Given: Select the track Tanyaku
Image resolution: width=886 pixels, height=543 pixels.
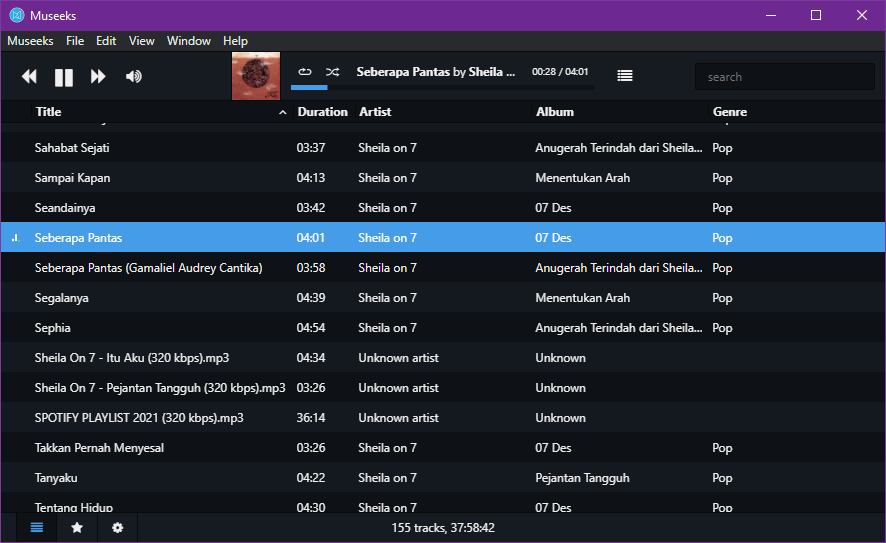Looking at the screenshot, I should pos(56,477).
